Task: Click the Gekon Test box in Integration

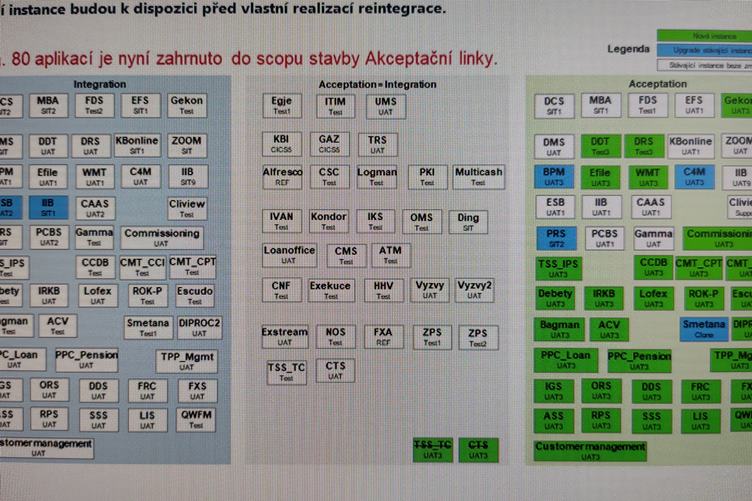Action: click(x=187, y=105)
